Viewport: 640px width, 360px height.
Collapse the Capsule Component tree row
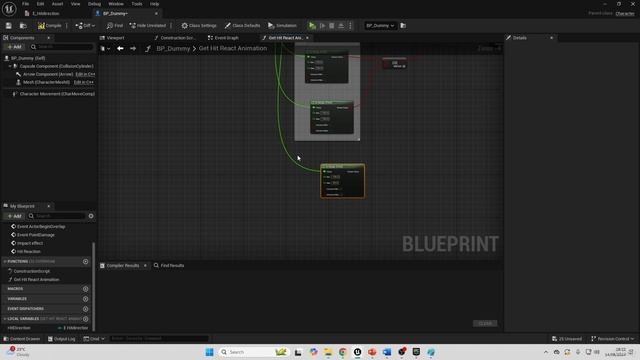point(10,66)
